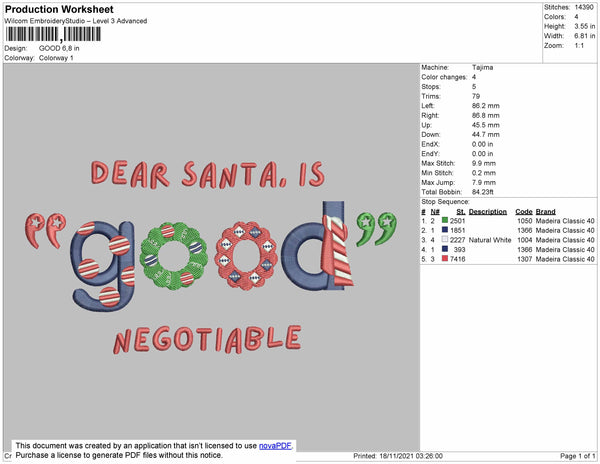The image size is (600, 464).
Task: Click "Madeira Classic 40" in stop row 1
Action: 565,221
